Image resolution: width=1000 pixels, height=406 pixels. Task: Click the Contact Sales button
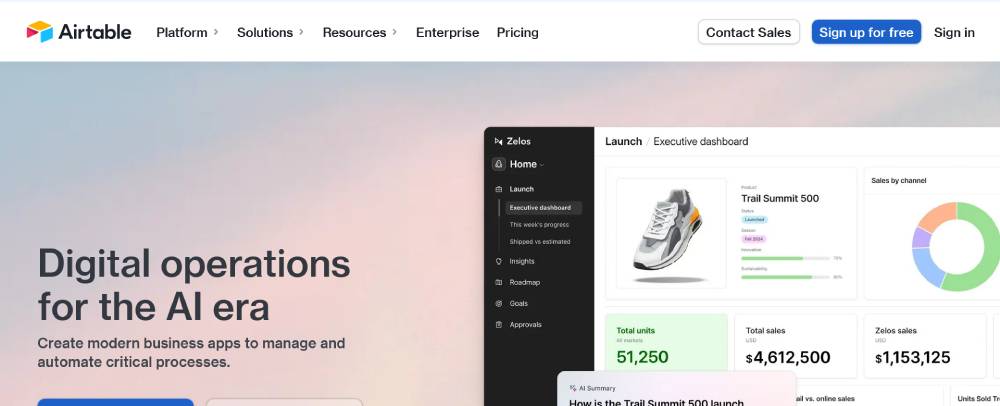(x=749, y=32)
